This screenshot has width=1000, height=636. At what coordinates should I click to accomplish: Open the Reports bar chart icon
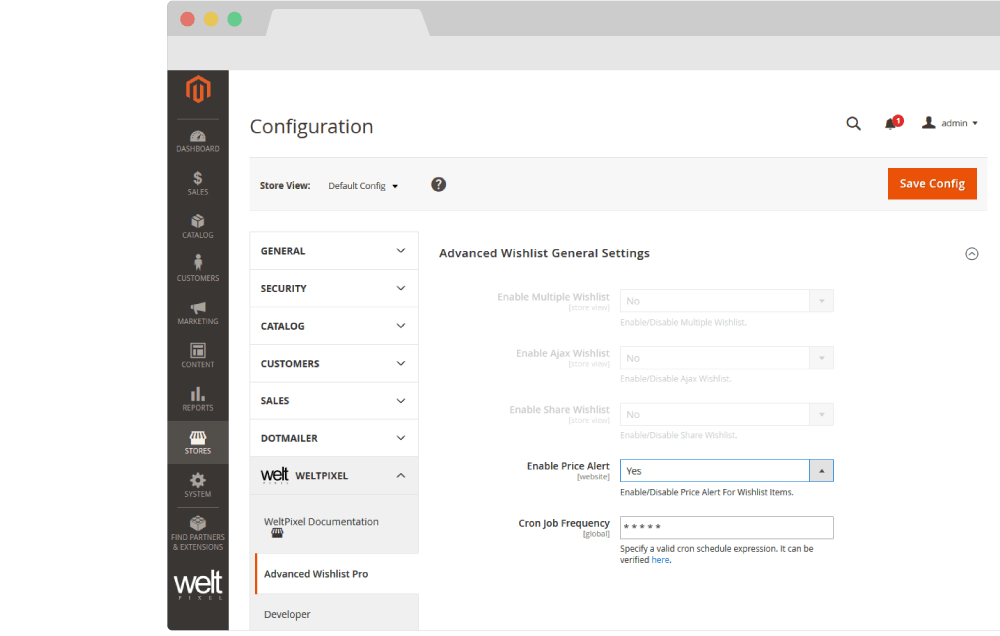click(197, 398)
